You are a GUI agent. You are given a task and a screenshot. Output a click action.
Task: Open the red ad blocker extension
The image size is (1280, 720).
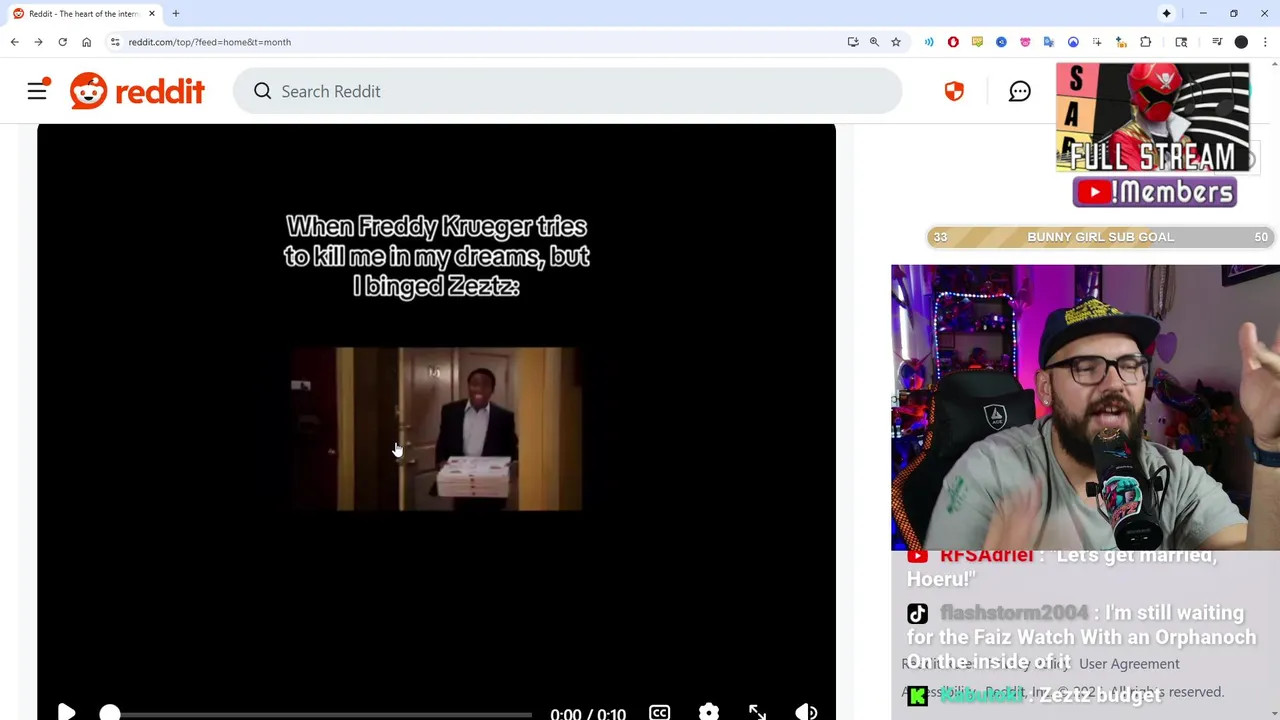953,42
